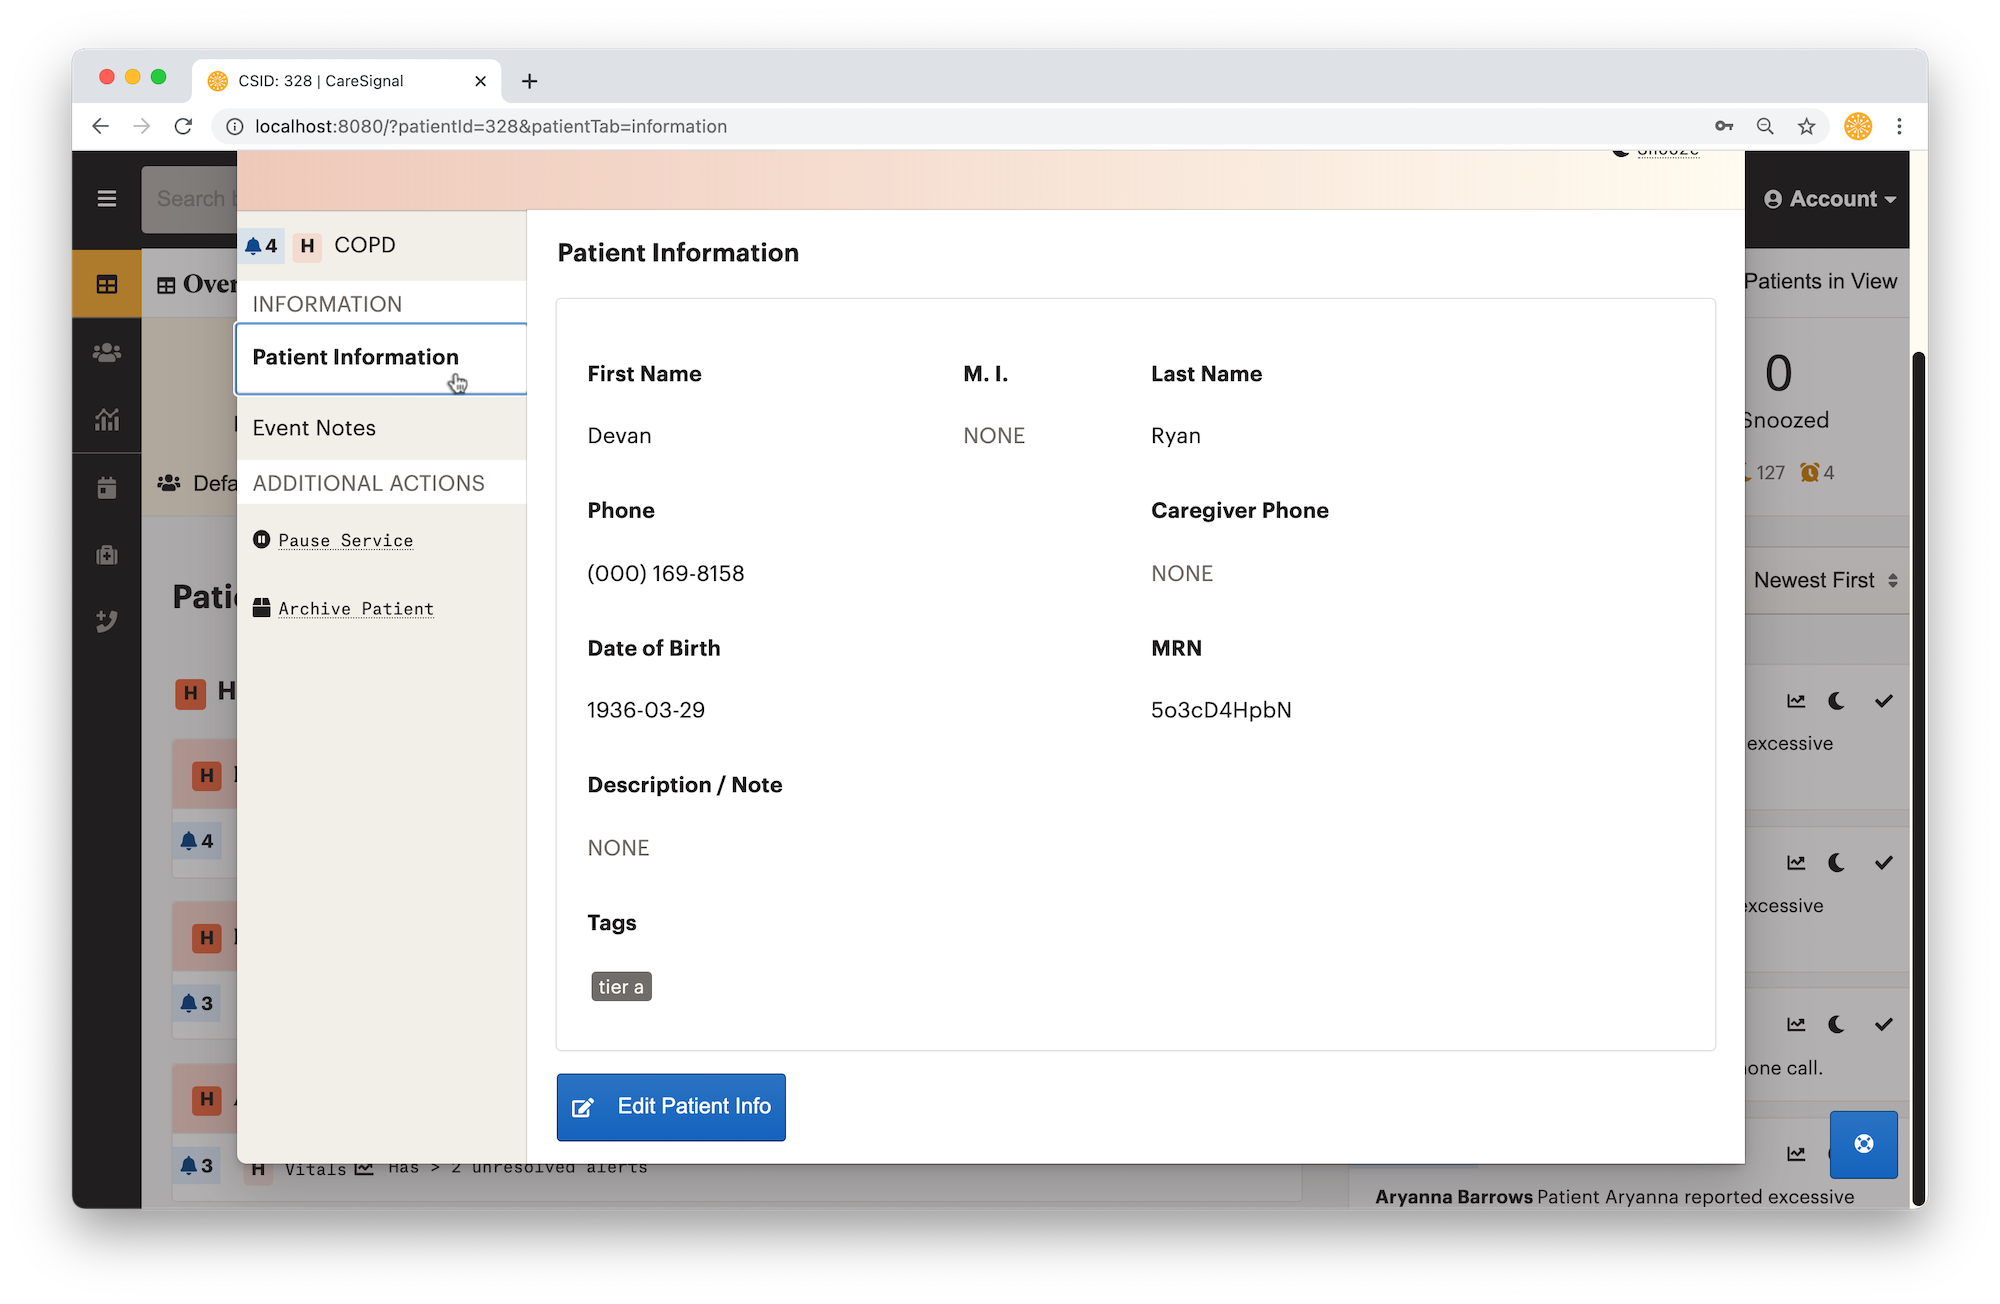
Task: Open the hamburger menu icon
Action: click(x=107, y=198)
